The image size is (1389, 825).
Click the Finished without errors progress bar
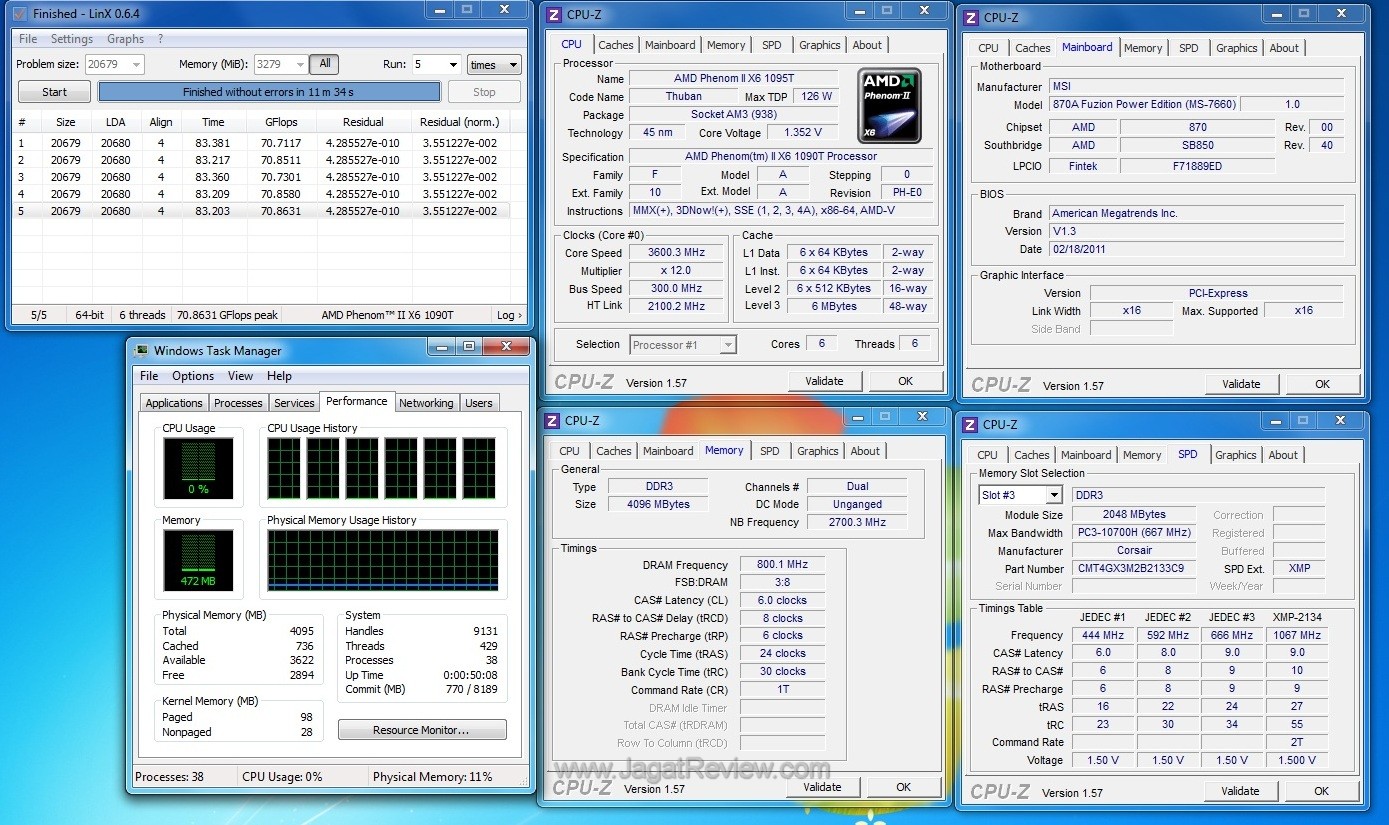tap(269, 92)
